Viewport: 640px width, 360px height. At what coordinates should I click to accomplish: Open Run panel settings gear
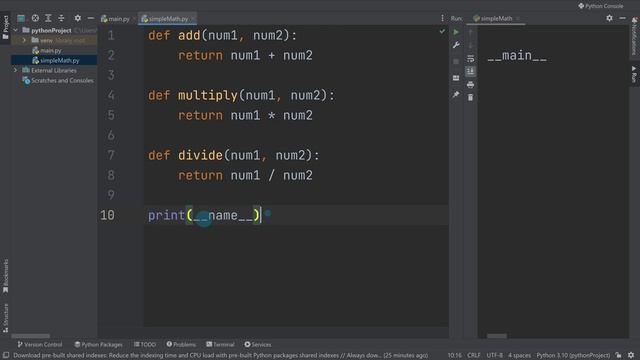click(609, 18)
